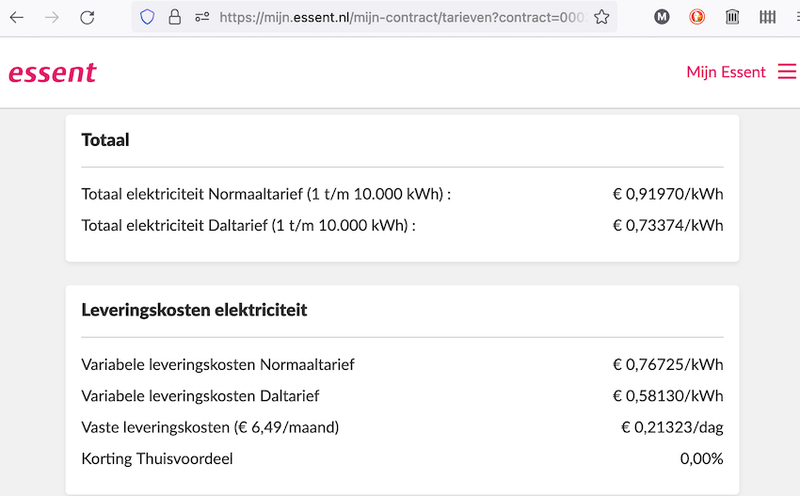This screenshot has height=496, width=800.
Task: Select the Vaste leveringskosten label
Action: (x=210, y=427)
